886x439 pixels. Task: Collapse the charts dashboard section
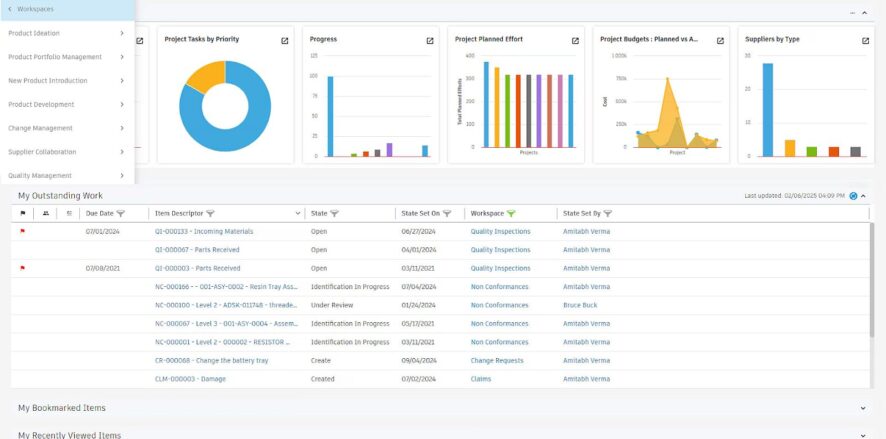pos(864,13)
